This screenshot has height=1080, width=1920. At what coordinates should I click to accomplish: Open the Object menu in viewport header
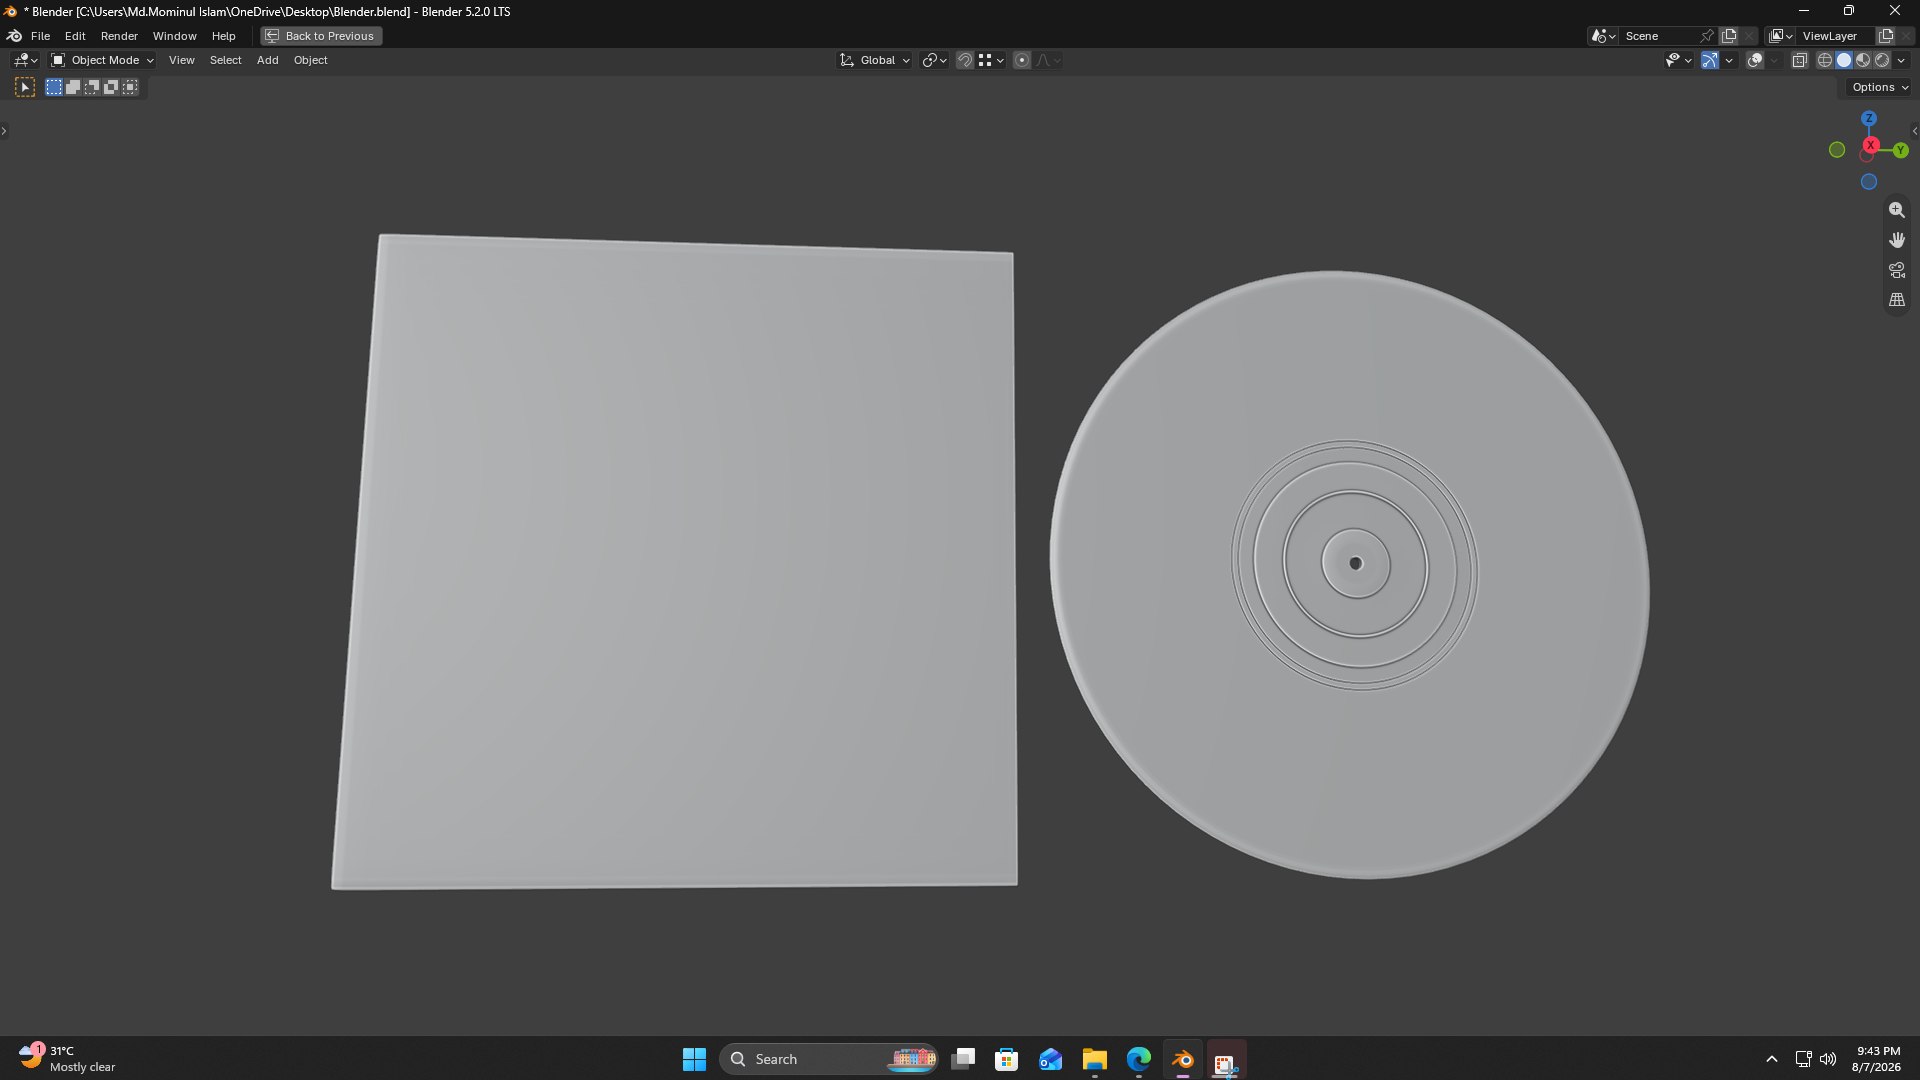pos(310,61)
